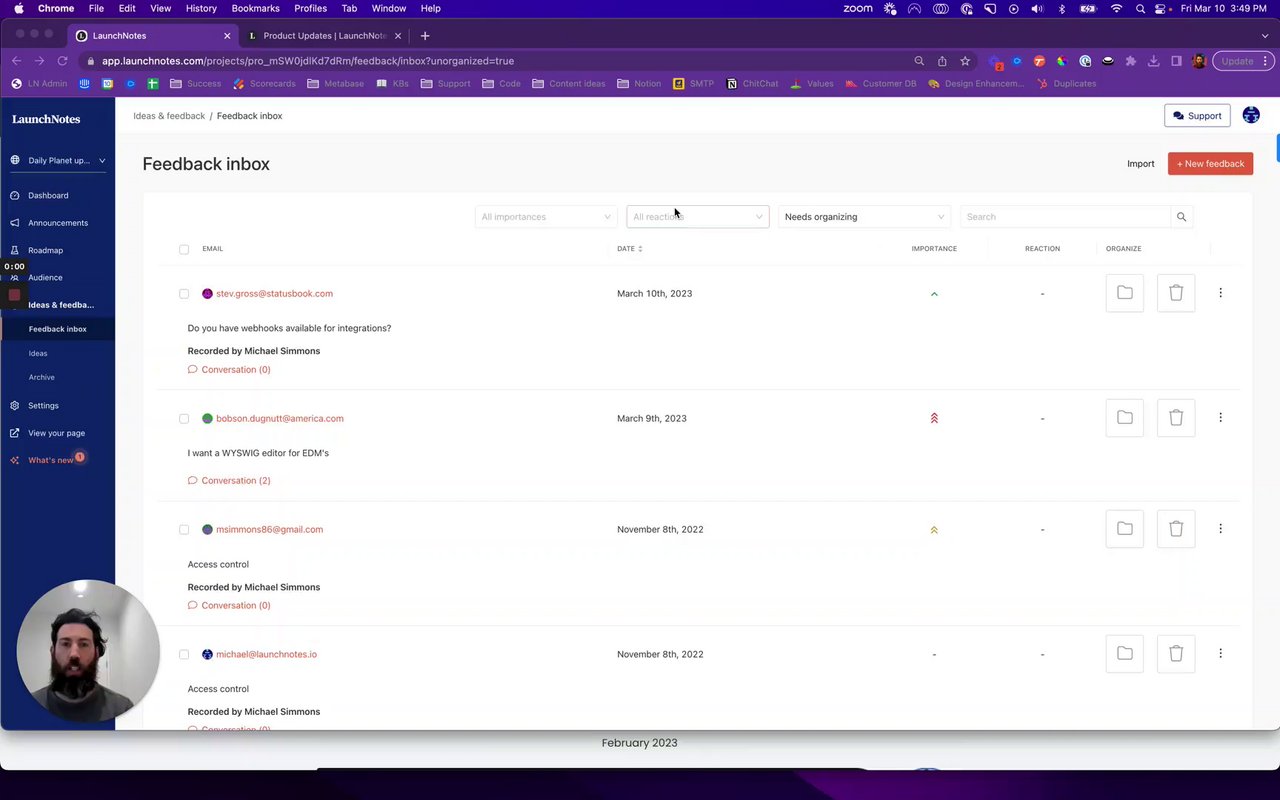
Task: Open What's new in the sidebar
Action: pyautogui.click(x=50, y=460)
